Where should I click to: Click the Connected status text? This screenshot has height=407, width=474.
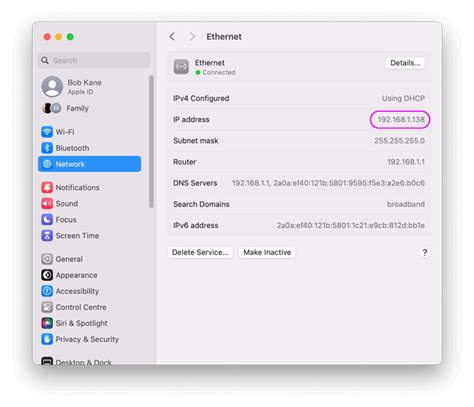(219, 72)
